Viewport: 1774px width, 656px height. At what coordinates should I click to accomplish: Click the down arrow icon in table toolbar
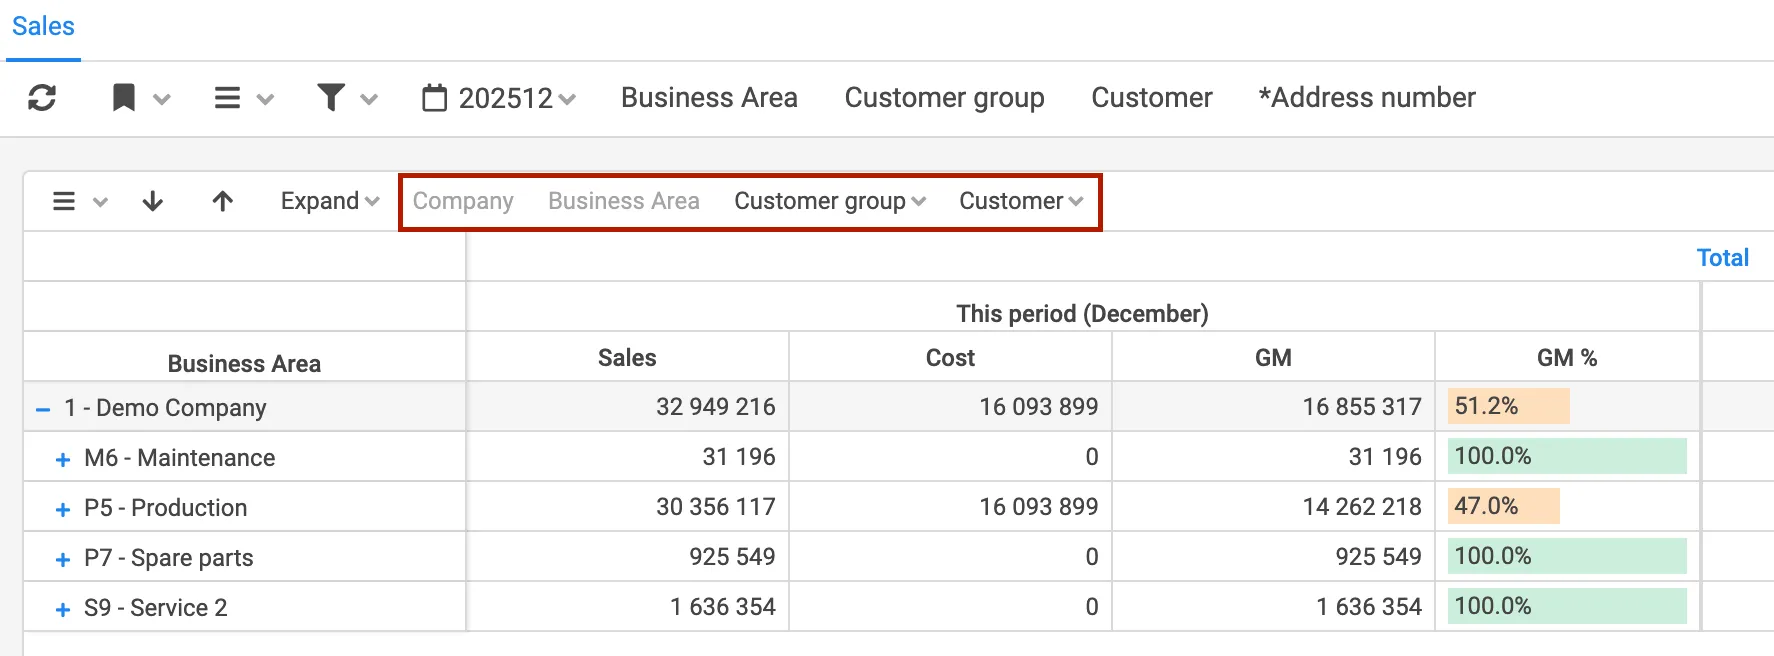tap(153, 202)
